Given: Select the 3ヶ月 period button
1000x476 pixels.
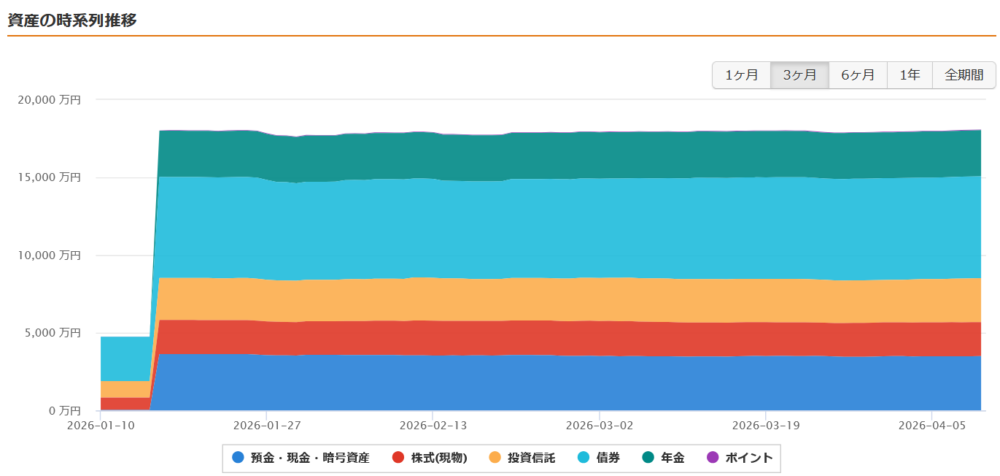Looking at the screenshot, I should click(x=799, y=75).
